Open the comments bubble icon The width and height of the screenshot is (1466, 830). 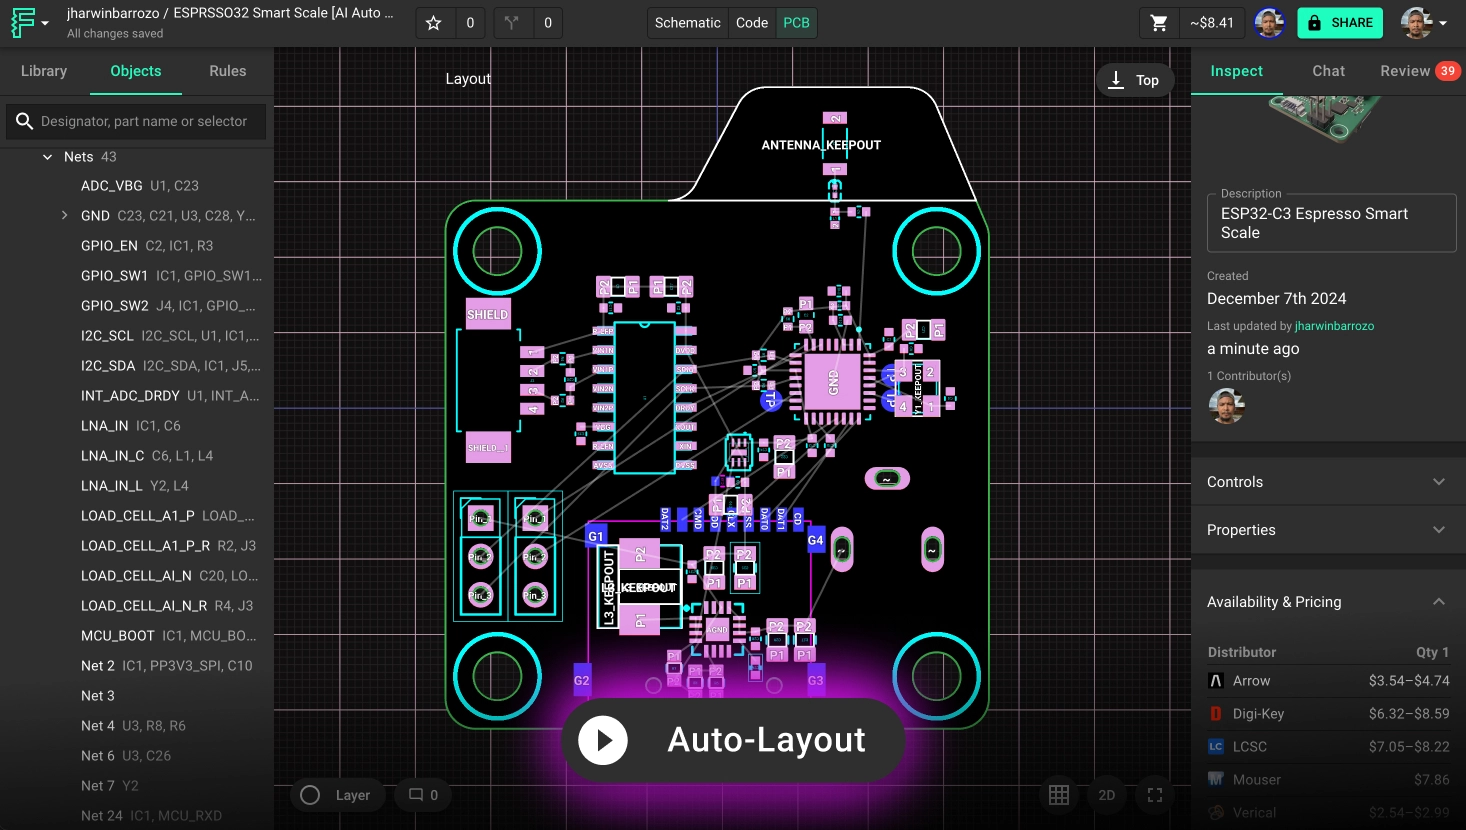[416, 795]
